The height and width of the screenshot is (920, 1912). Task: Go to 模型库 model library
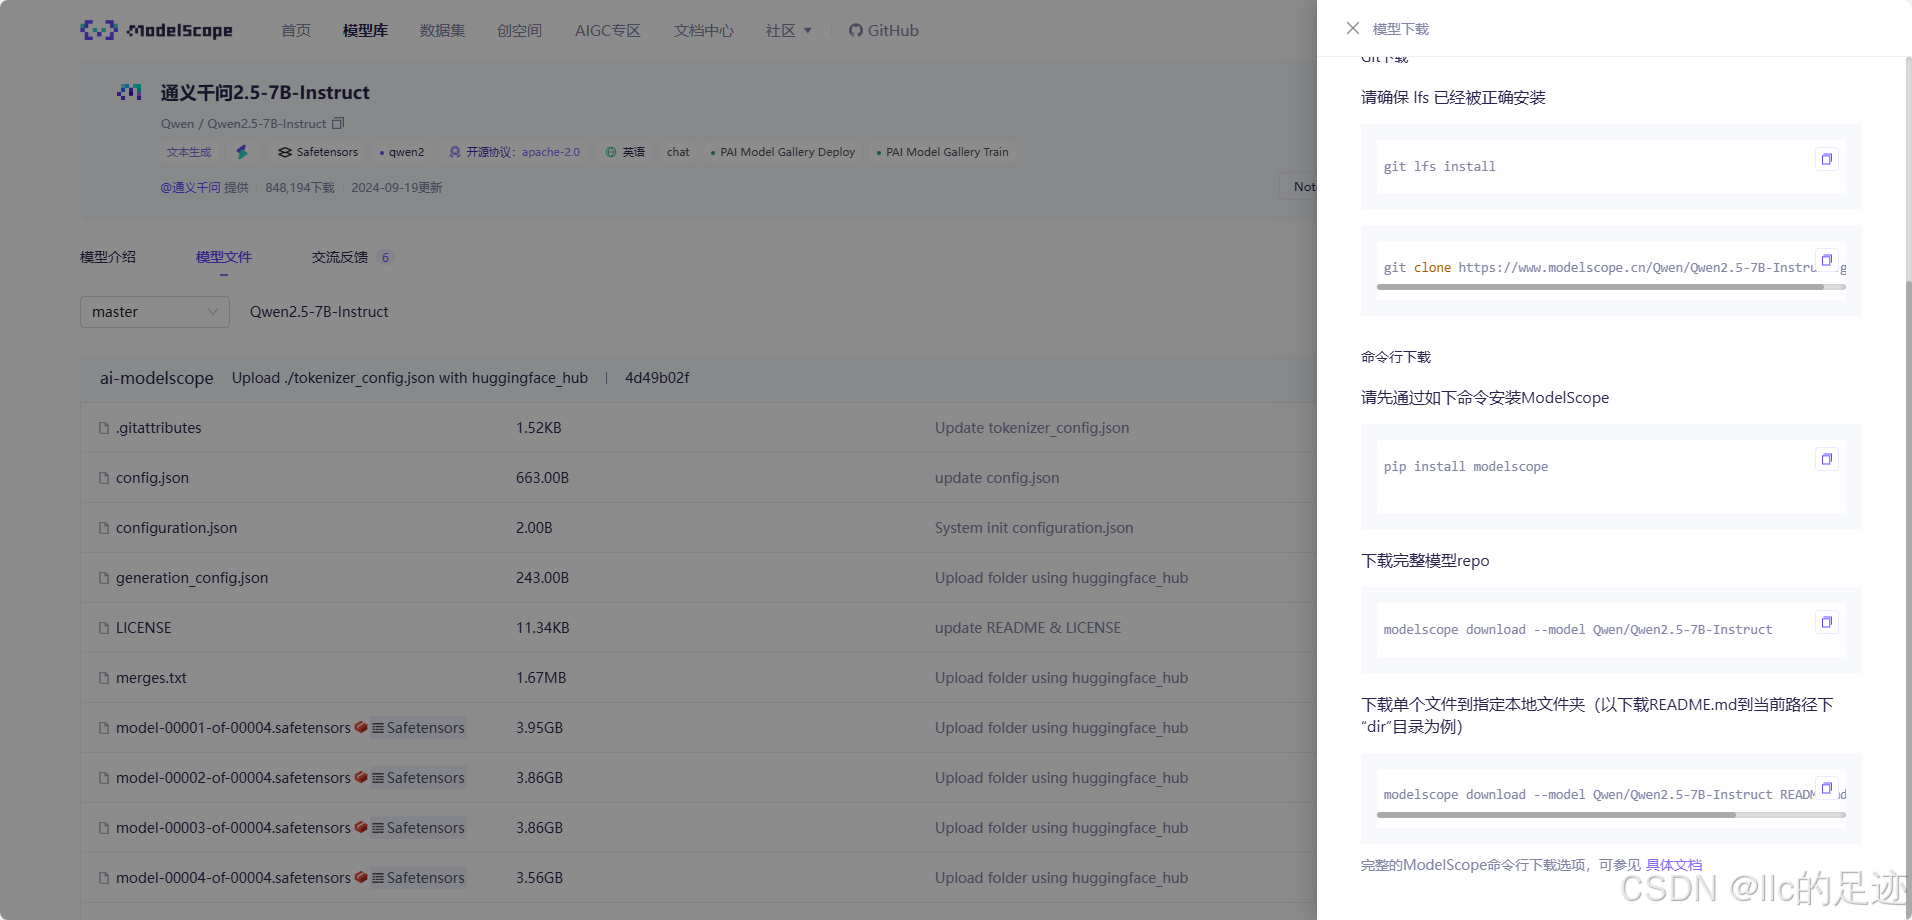(365, 30)
